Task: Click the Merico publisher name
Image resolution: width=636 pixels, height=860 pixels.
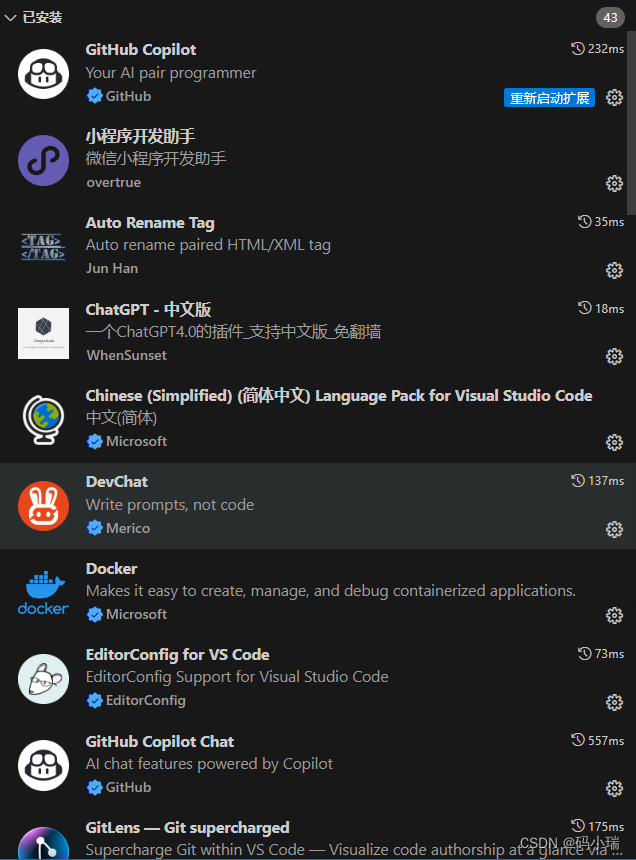Action: [128, 528]
